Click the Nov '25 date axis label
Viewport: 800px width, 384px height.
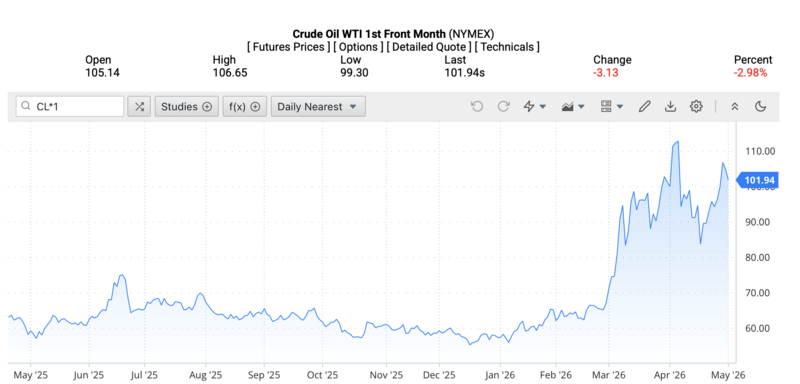386,375
